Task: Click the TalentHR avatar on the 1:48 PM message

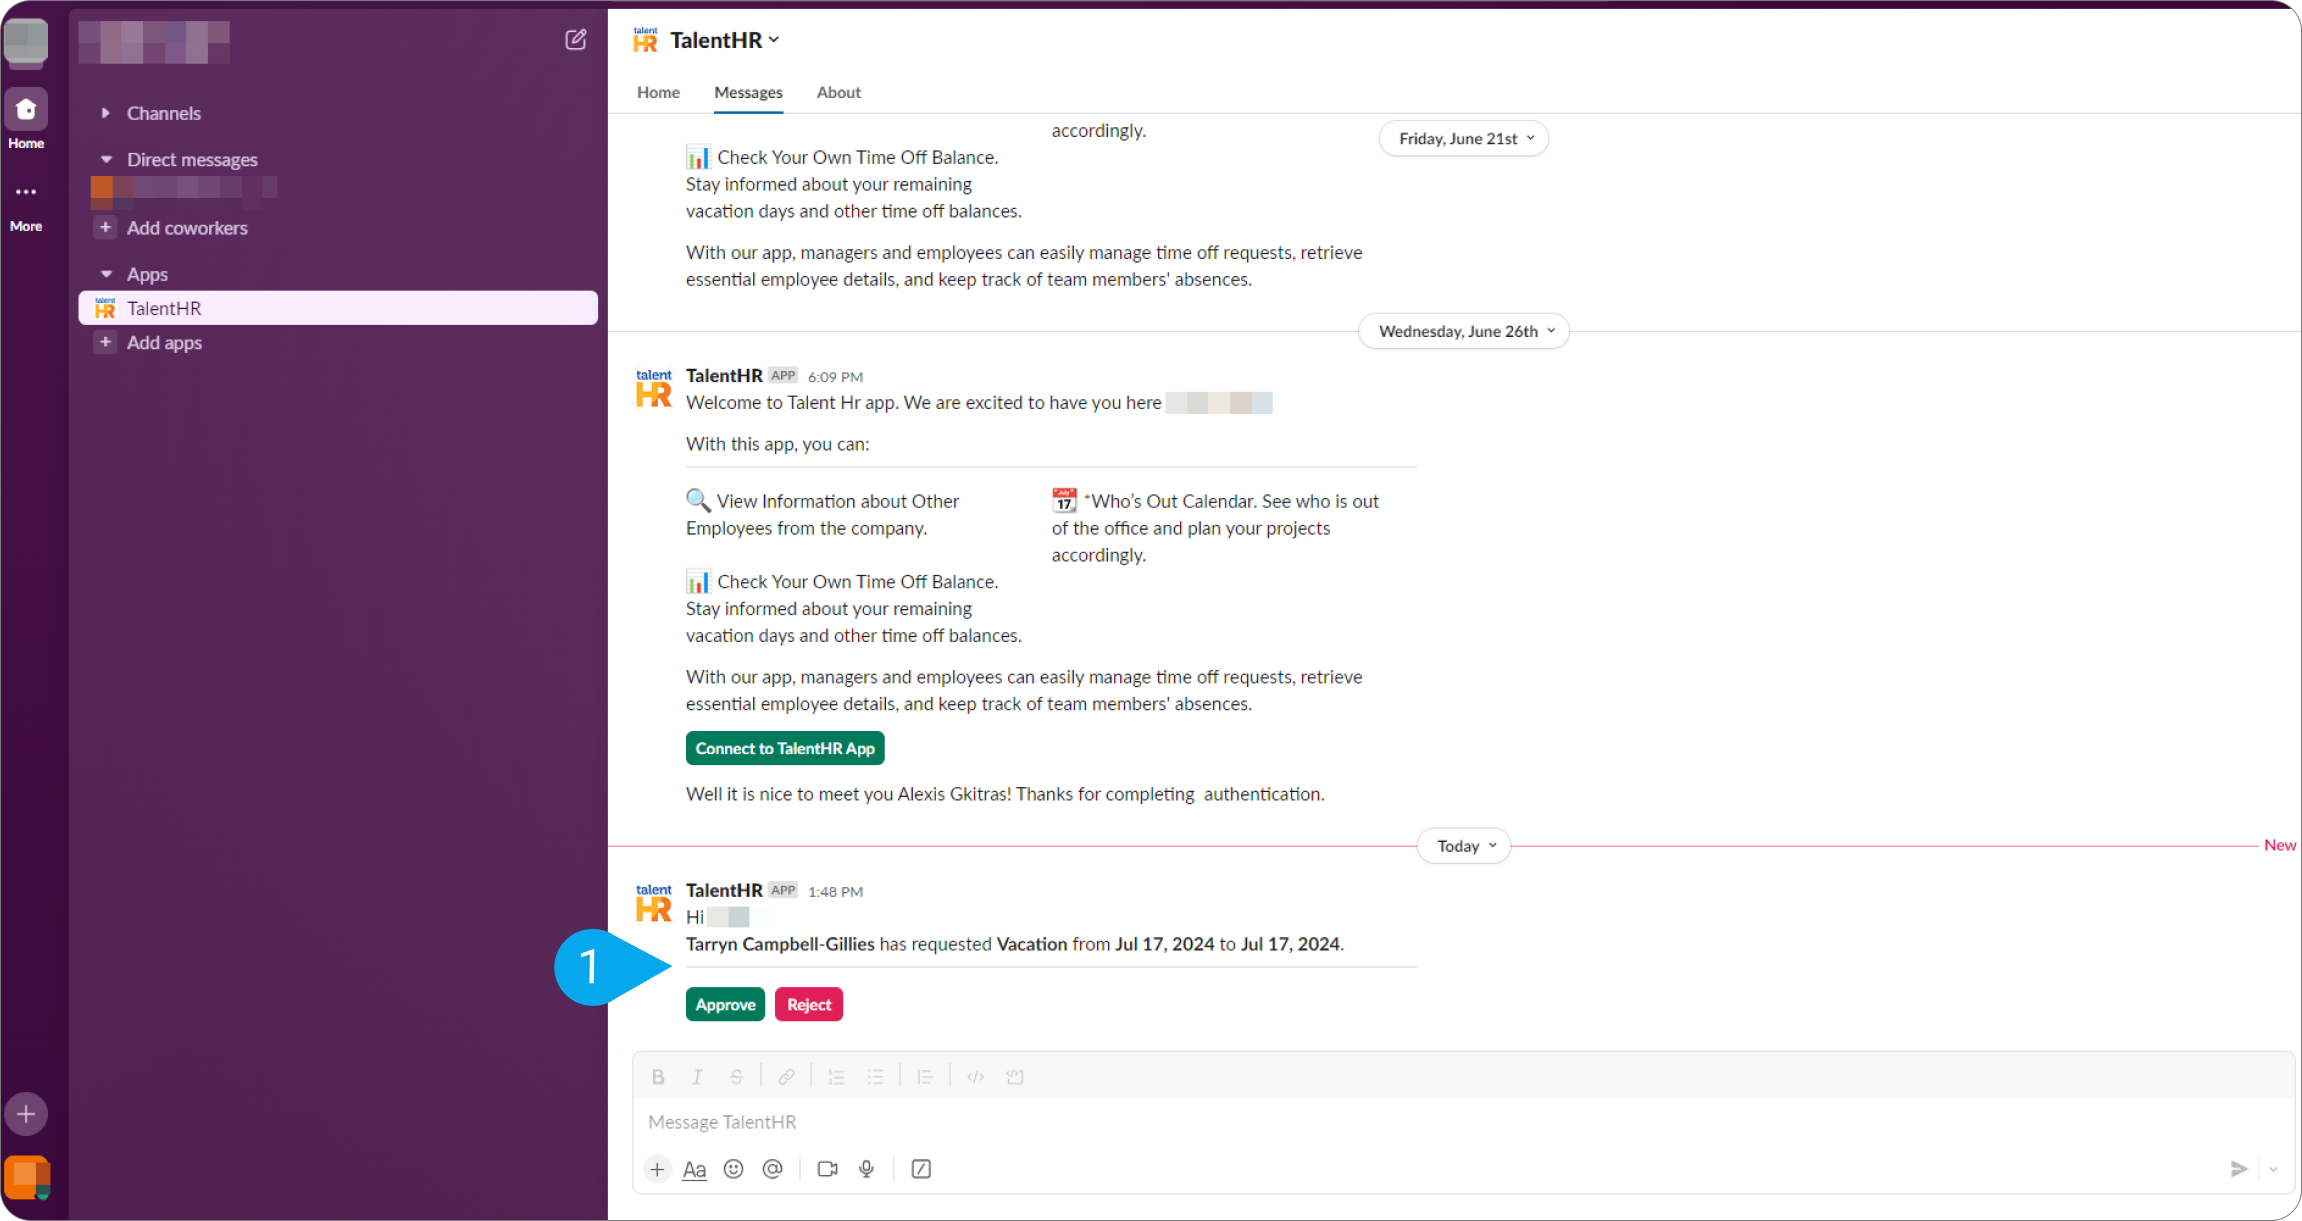Action: point(654,903)
